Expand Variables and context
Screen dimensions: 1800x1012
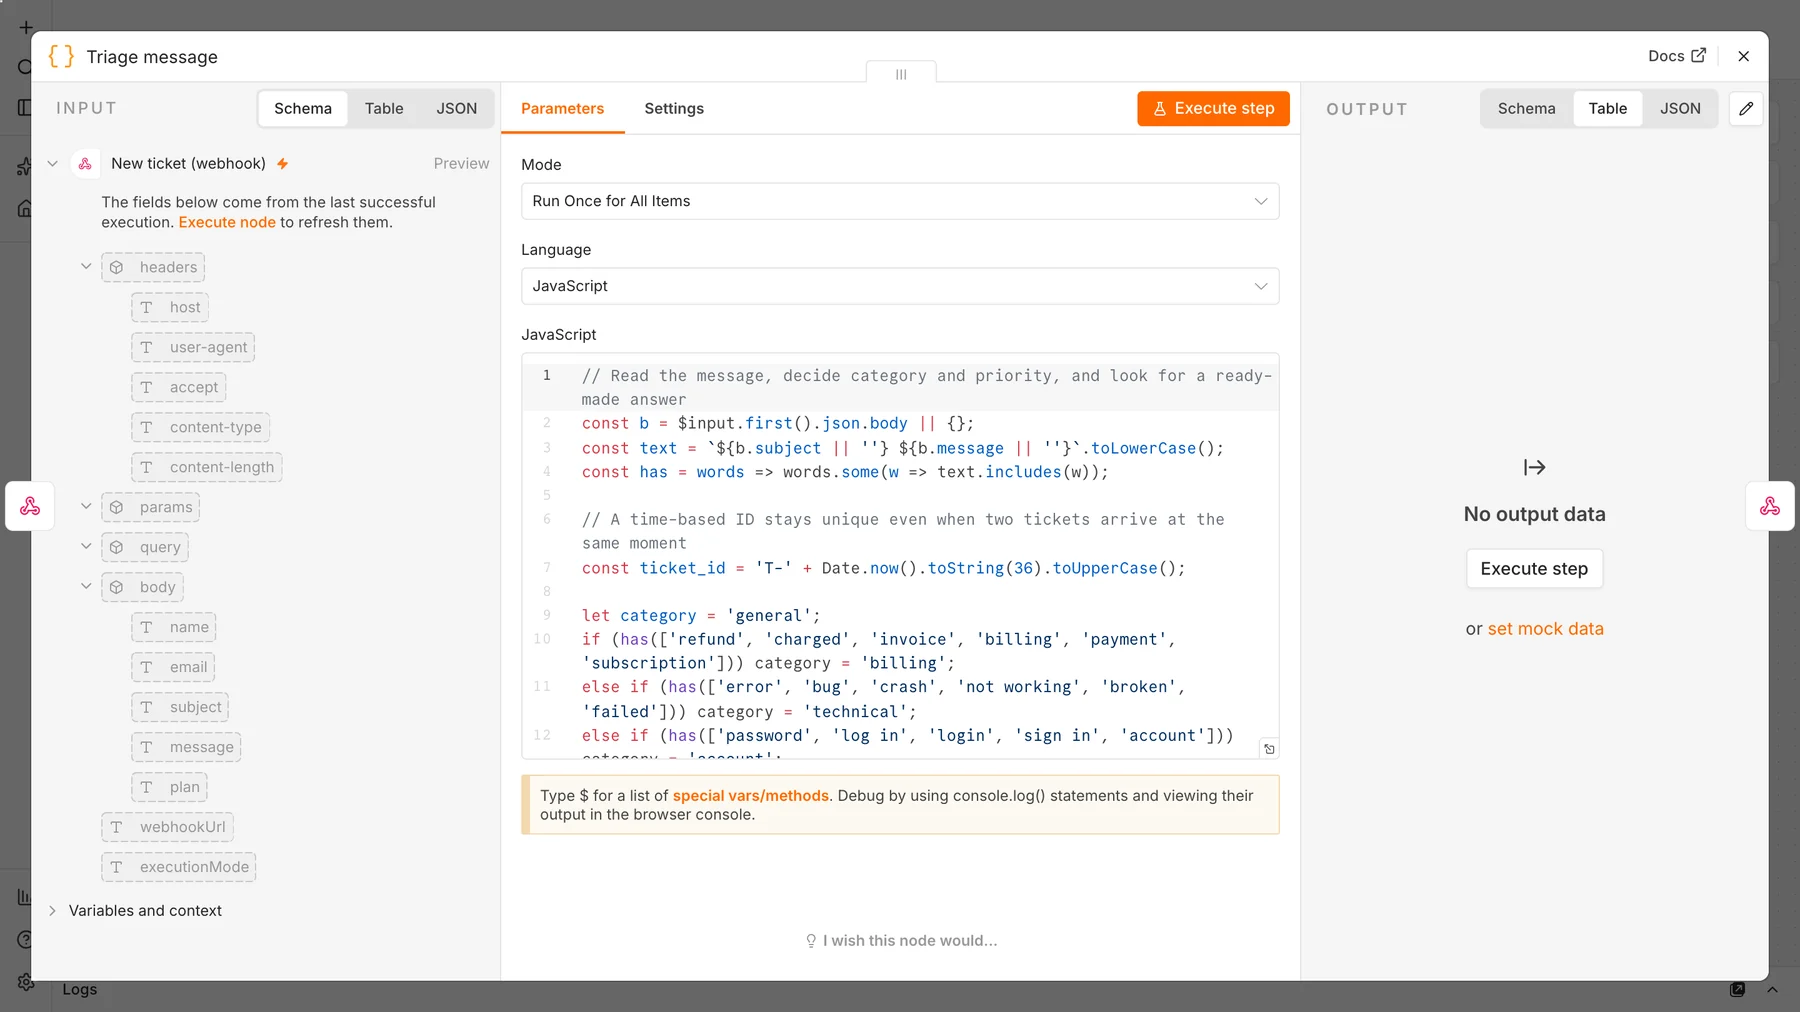(x=53, y=910)
